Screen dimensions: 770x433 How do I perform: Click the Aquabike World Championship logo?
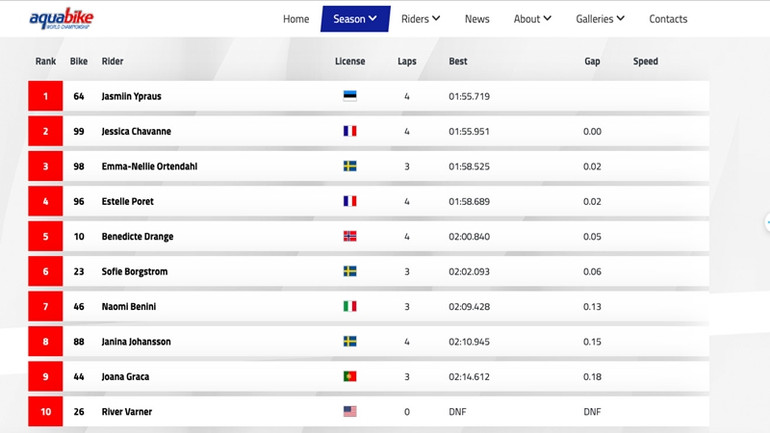61,19
